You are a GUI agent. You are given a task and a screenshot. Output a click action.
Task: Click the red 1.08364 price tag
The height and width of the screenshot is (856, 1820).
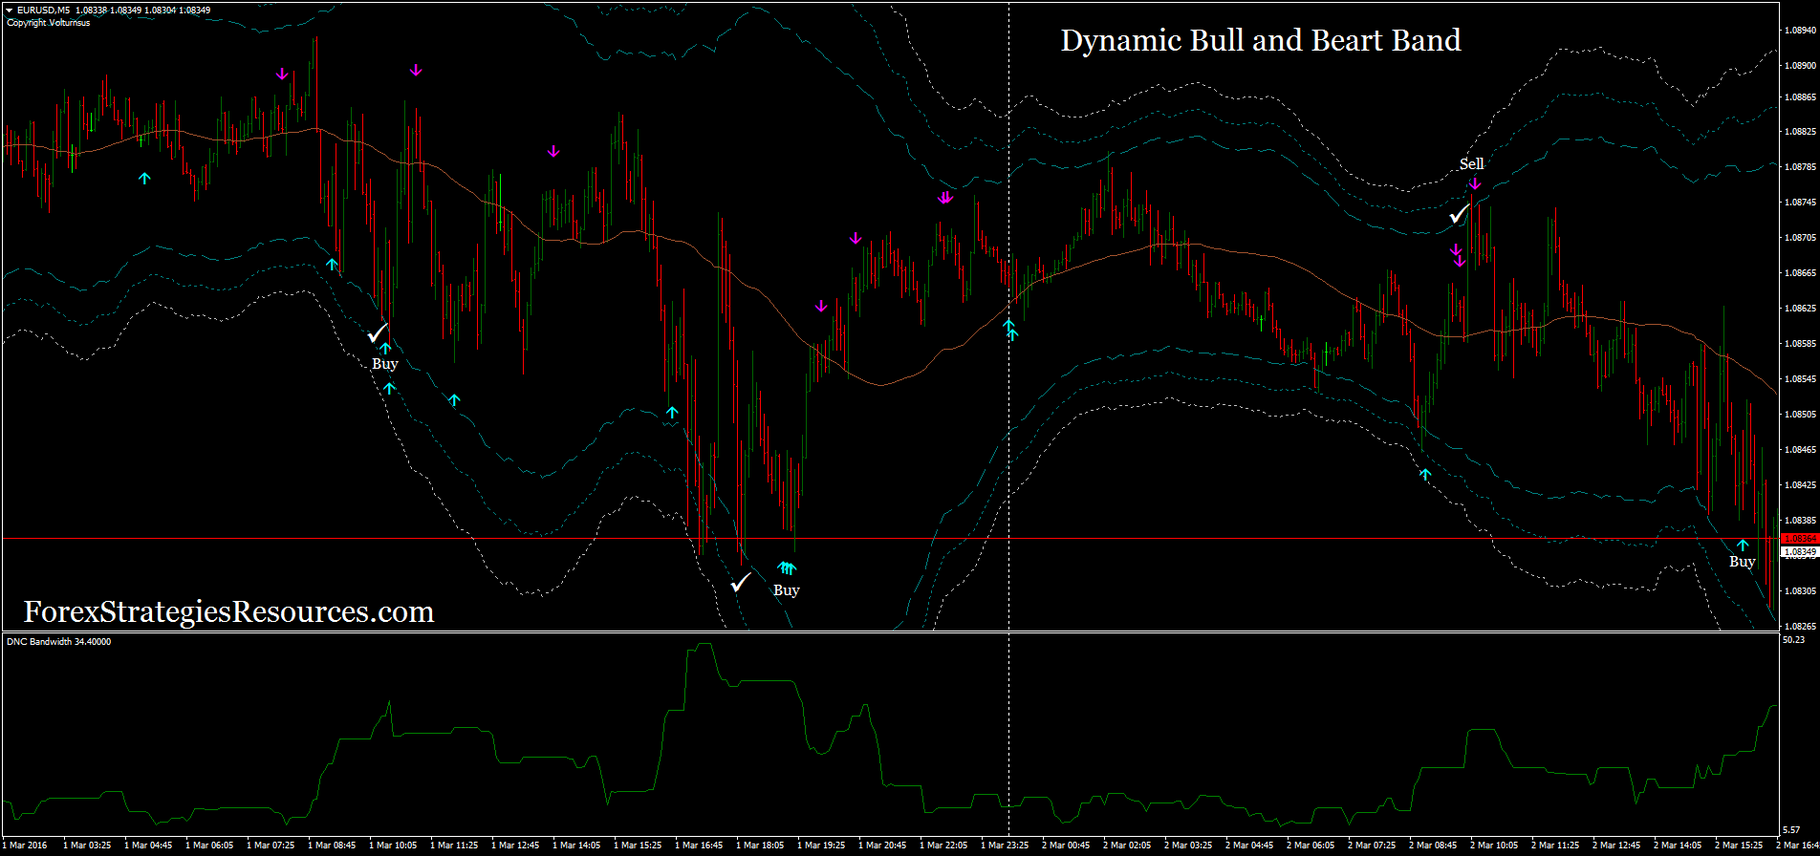(1800, 539)
